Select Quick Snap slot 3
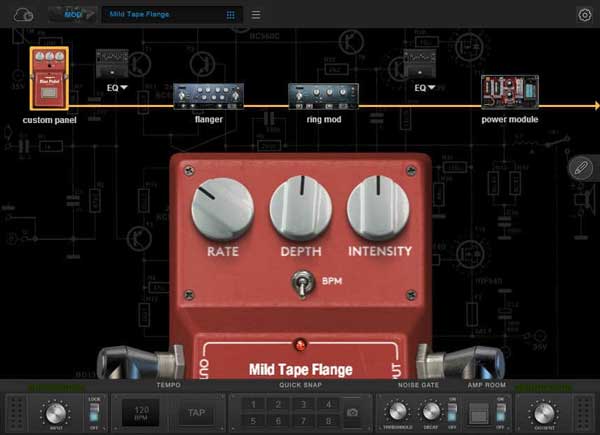 303,404
